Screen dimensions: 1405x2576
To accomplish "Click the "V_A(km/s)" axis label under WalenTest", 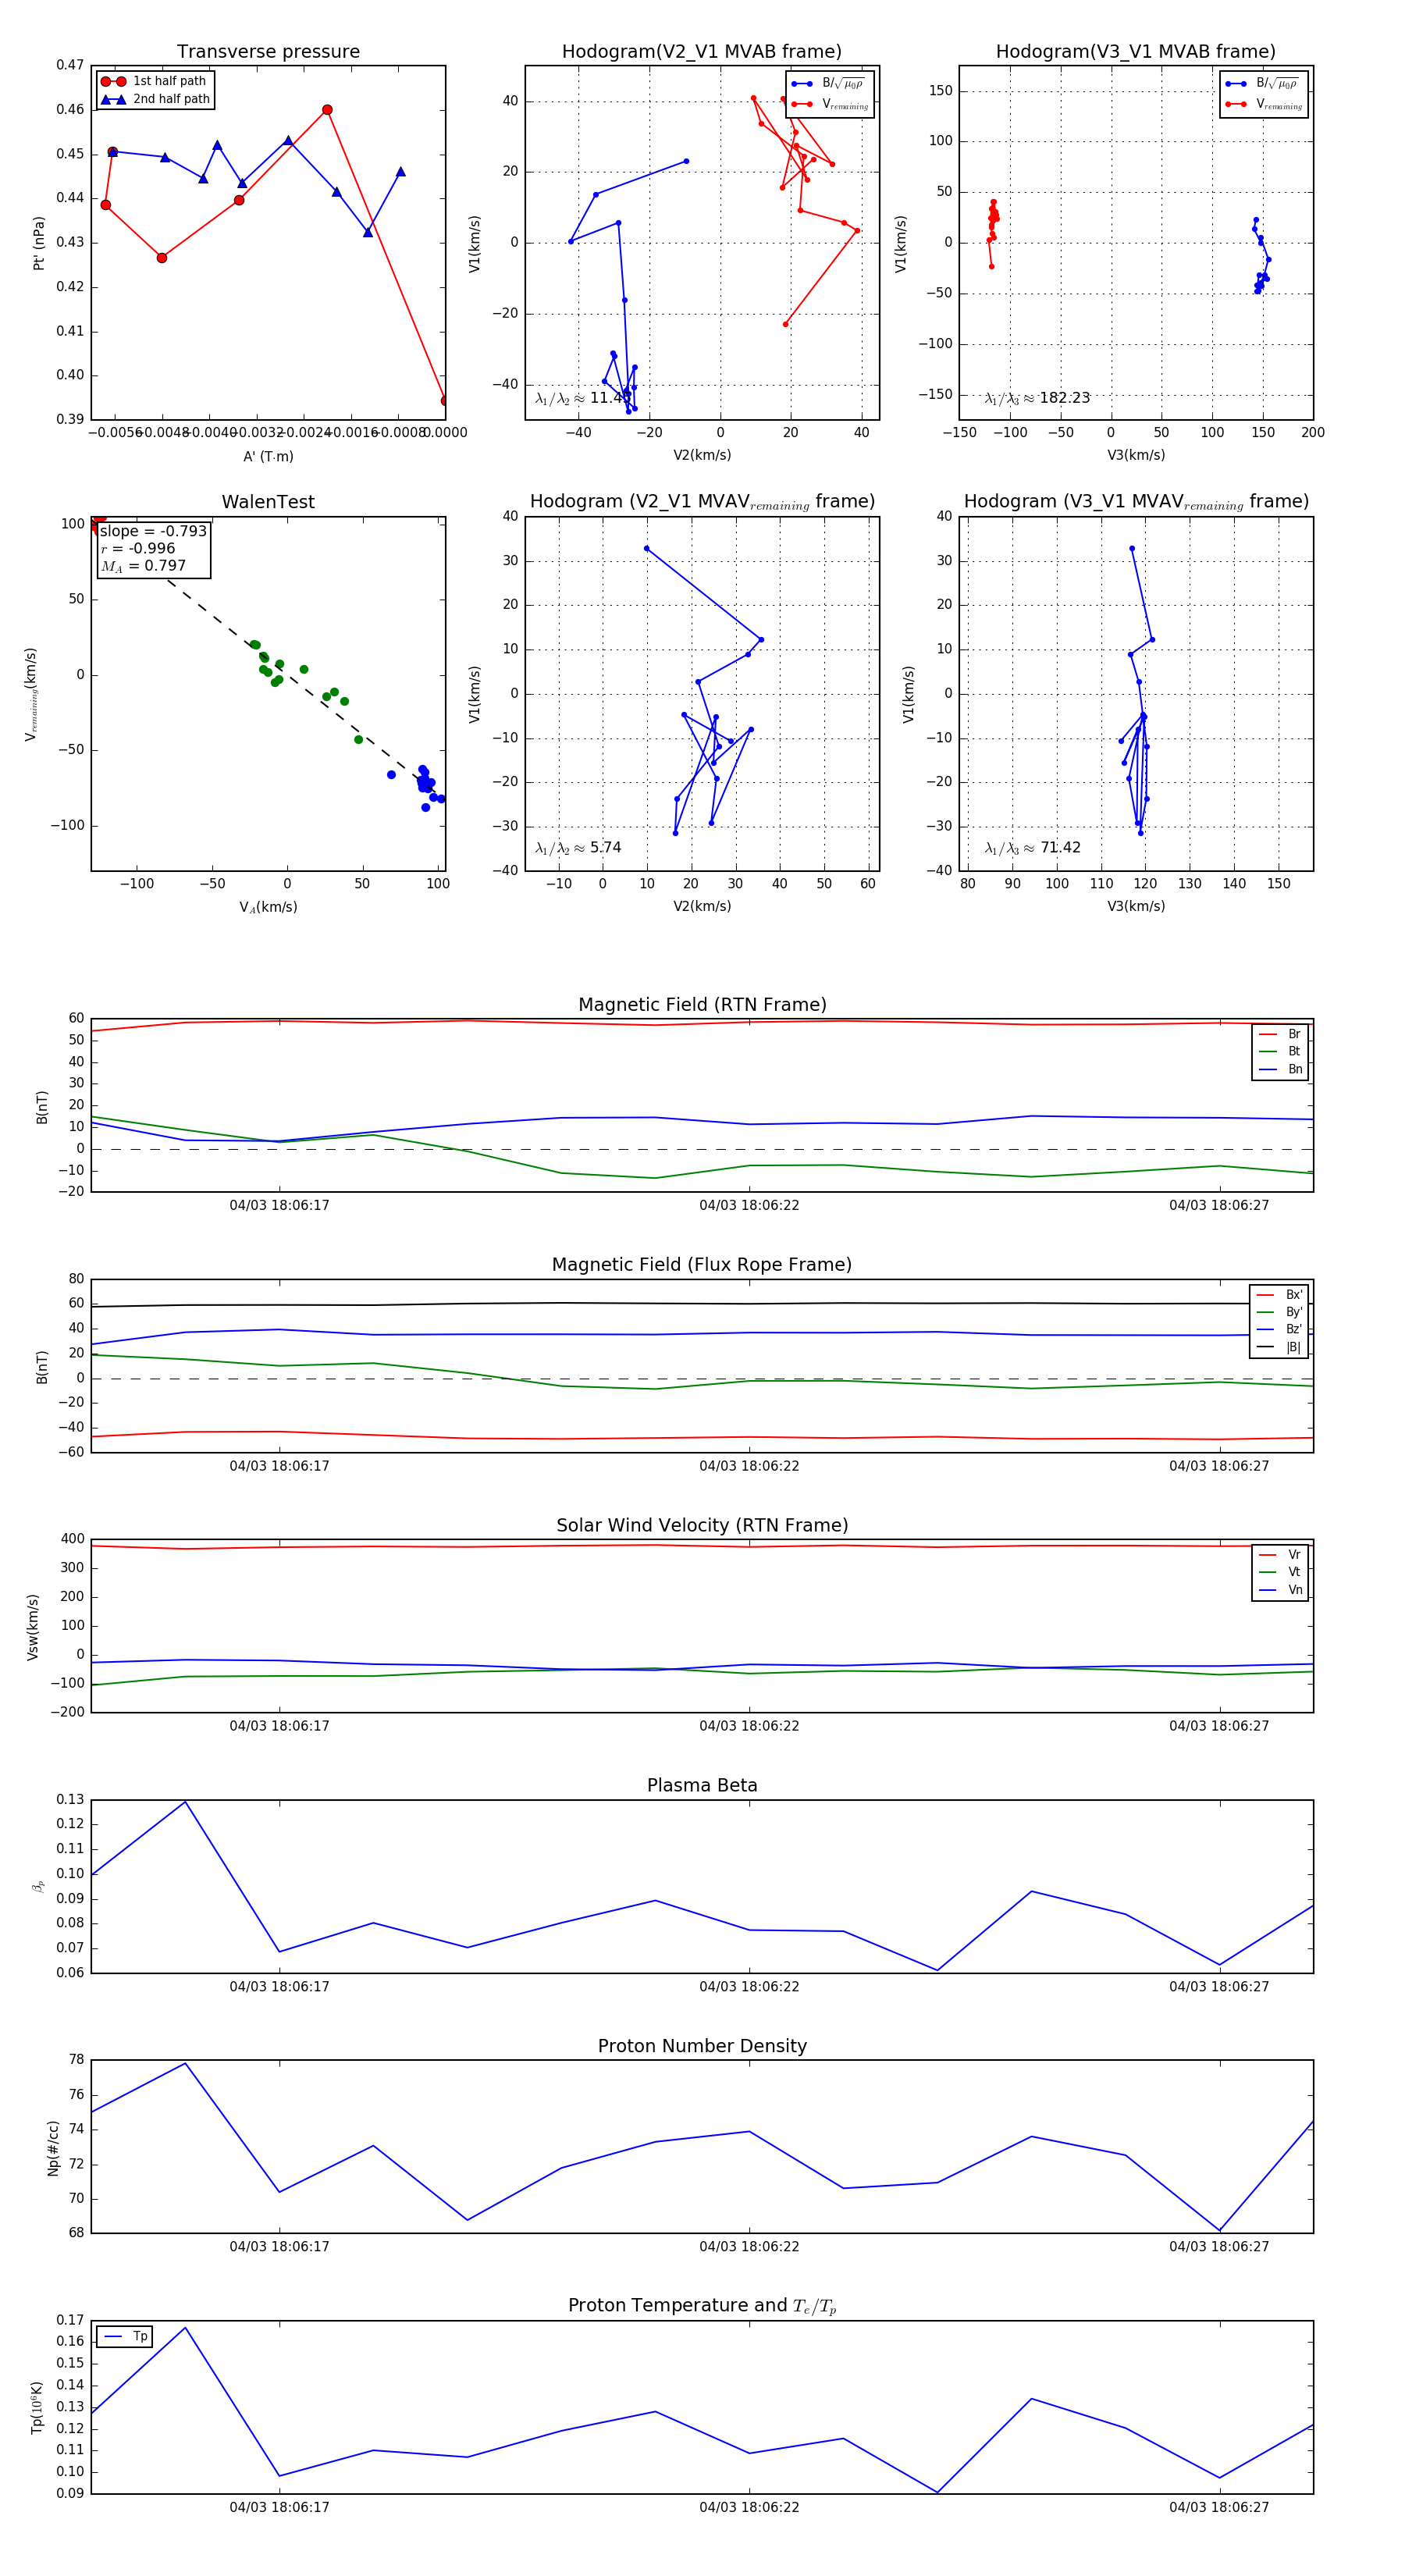I will [268, 907].
